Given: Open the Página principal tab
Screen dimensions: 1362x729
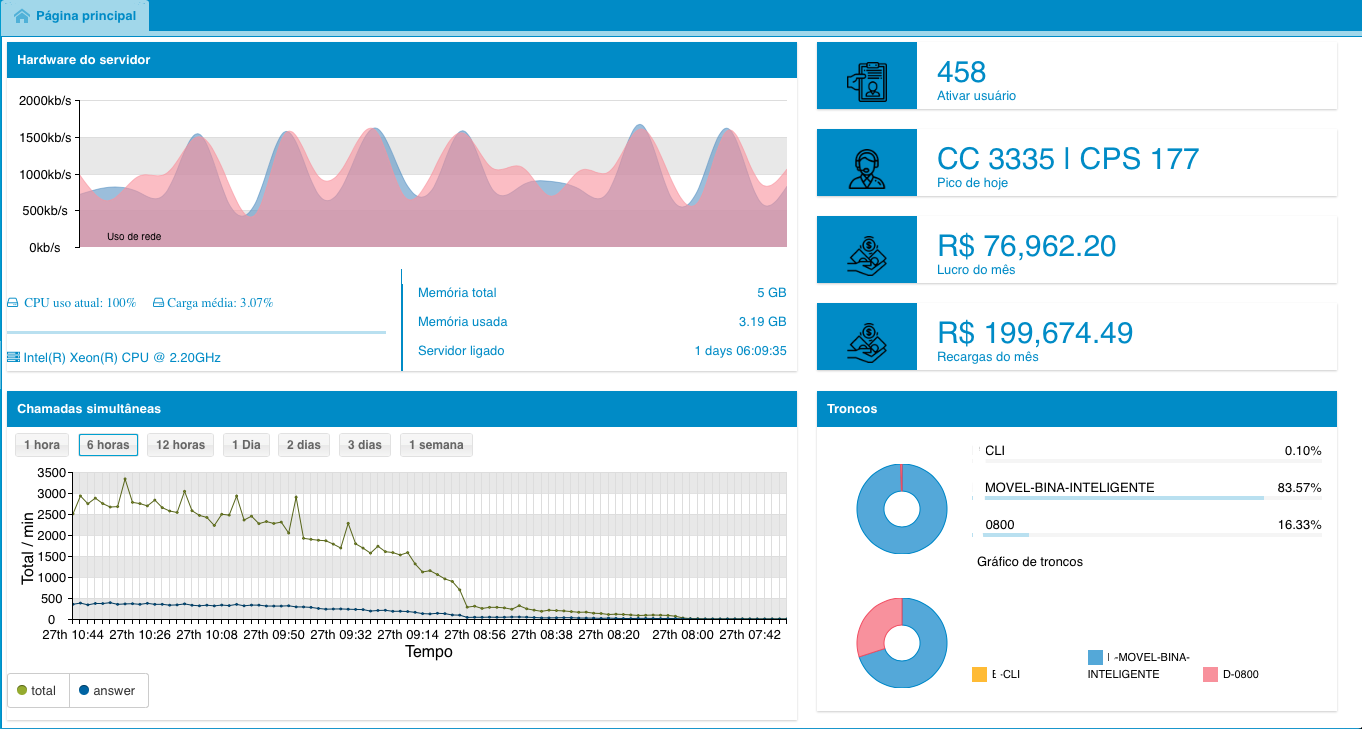Looking at the screenshot, I should (75, 16).
